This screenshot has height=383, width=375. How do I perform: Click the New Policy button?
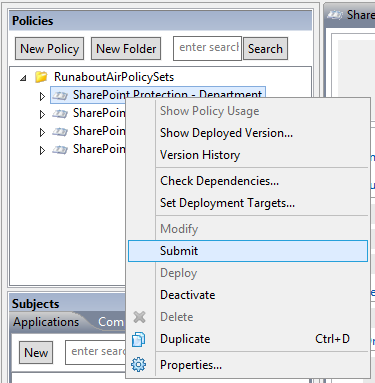[x=49, y=49]
